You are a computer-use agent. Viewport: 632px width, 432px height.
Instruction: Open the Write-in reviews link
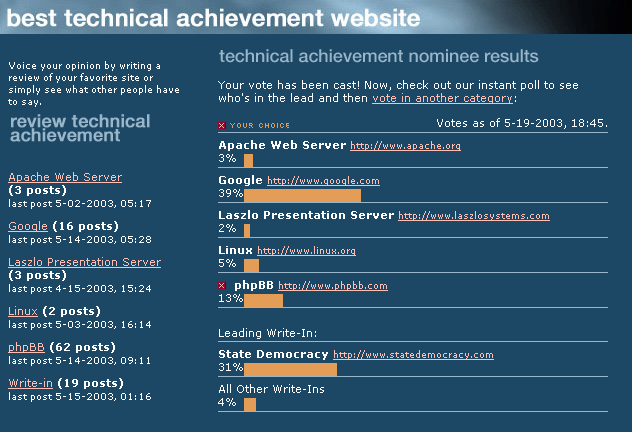(30, 383)
